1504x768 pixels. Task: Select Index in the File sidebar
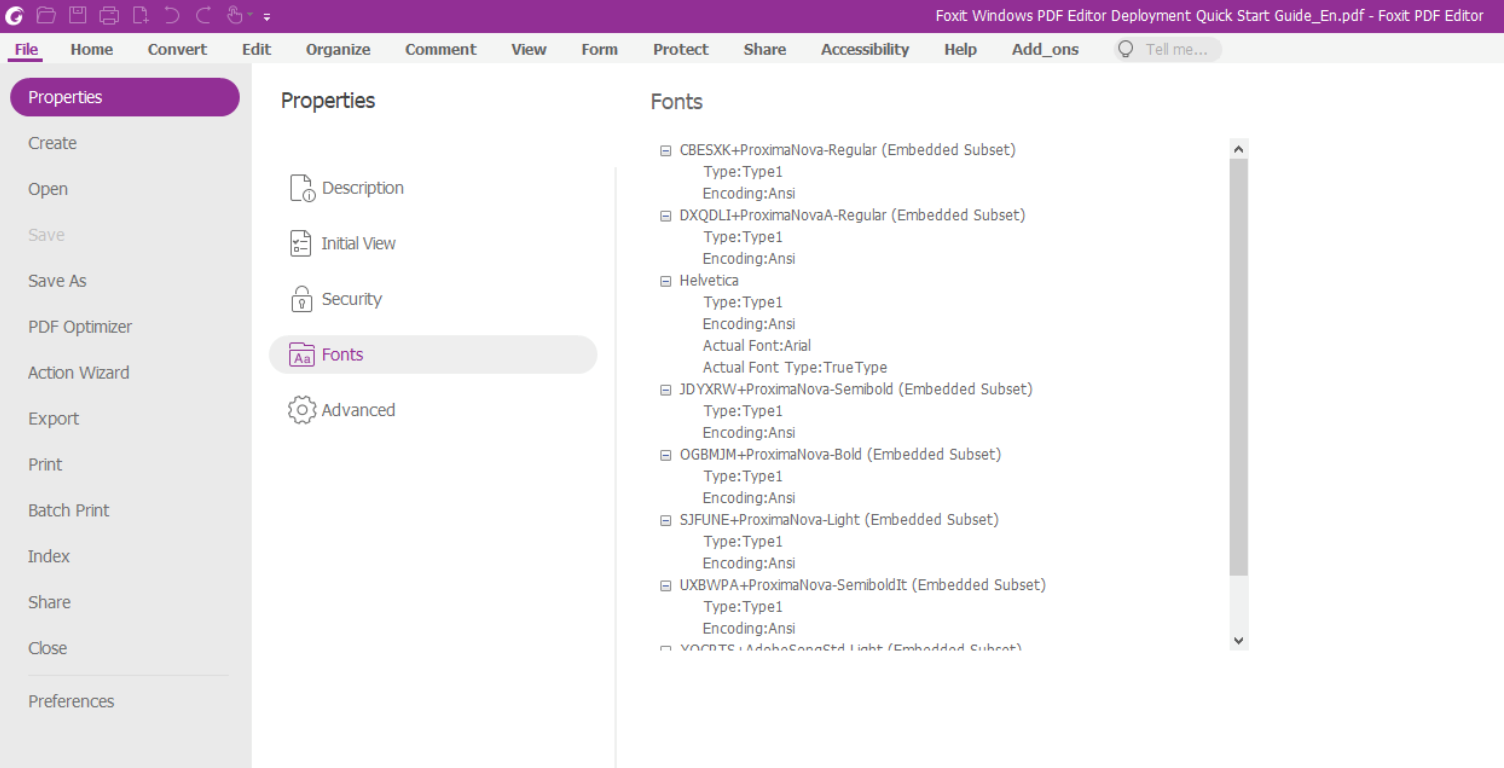[49, 557]
